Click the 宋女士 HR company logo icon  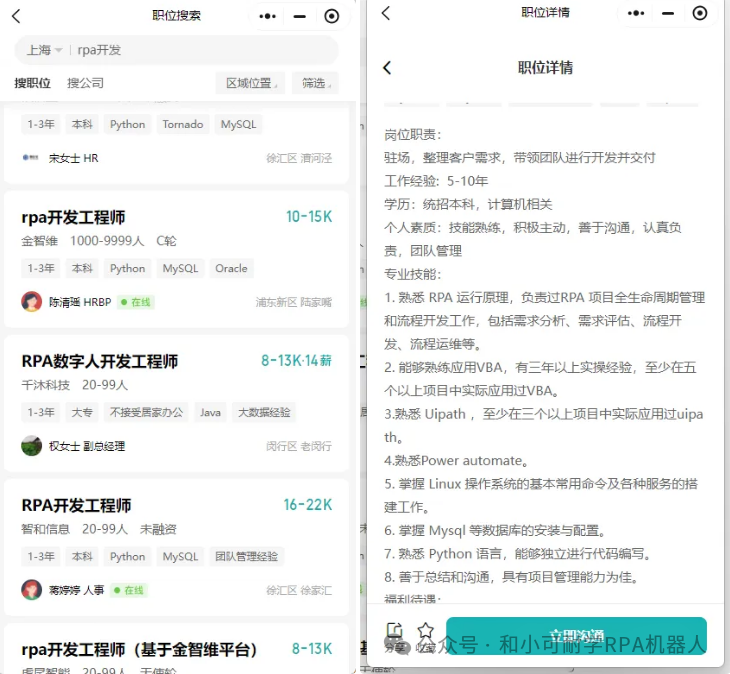click(x=32, y=158)
